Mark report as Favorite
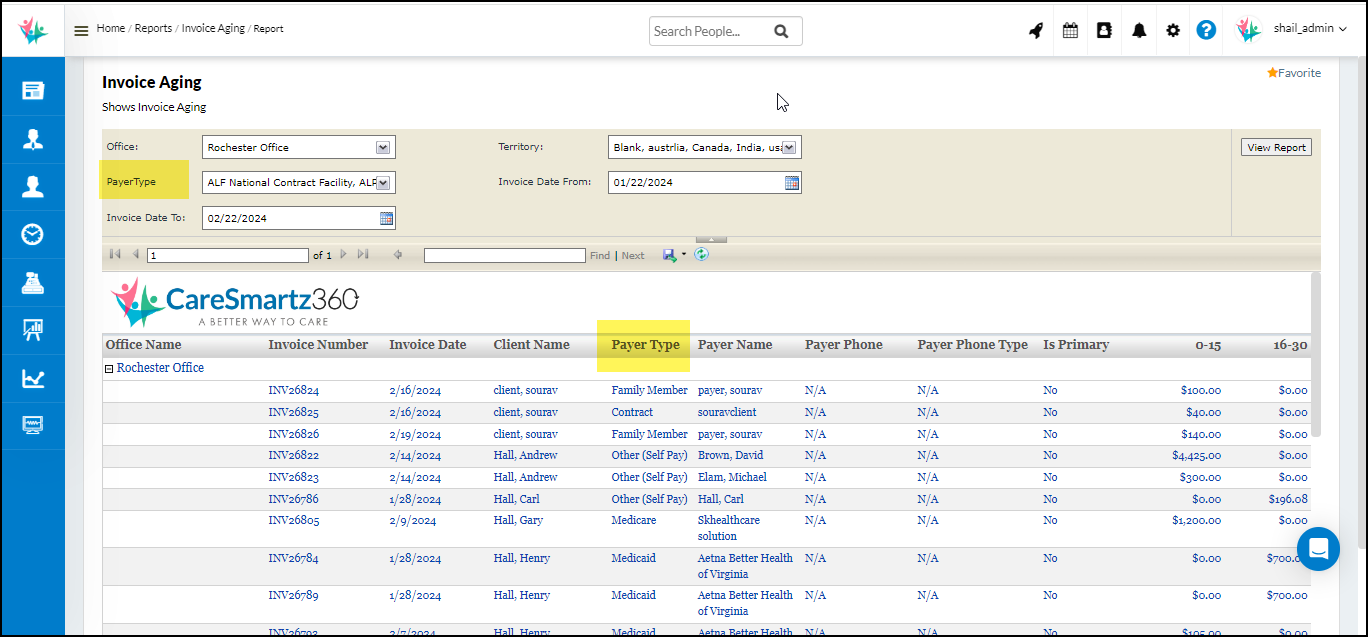The width and height of the screenshot is (1368, 637). [1294, 73]
